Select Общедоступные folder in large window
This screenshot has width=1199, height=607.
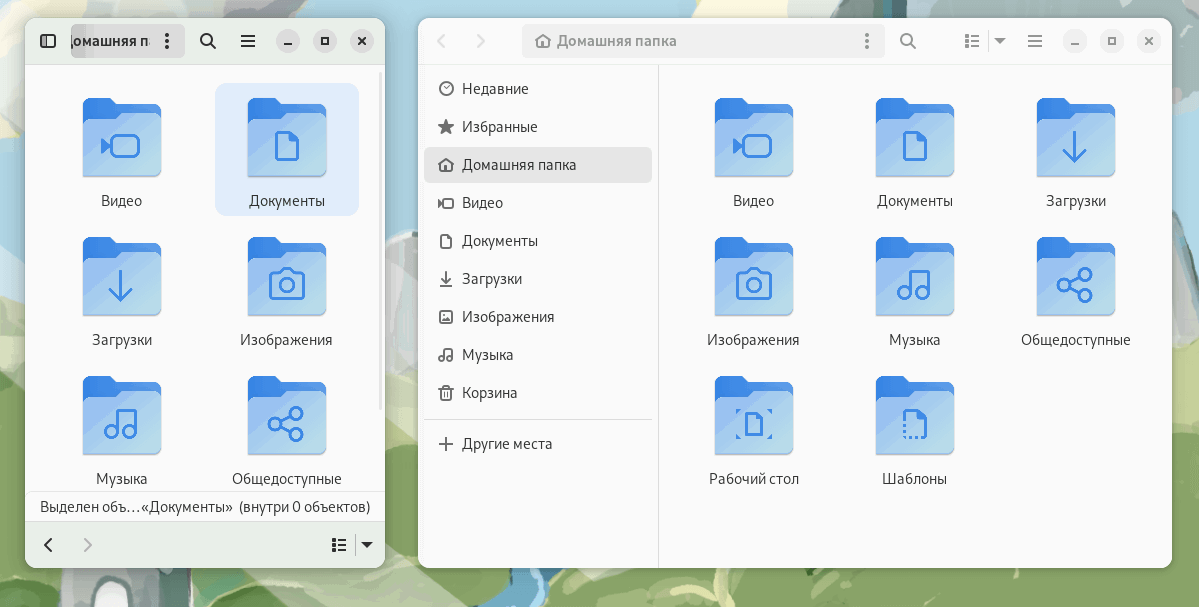[1075, 291]
